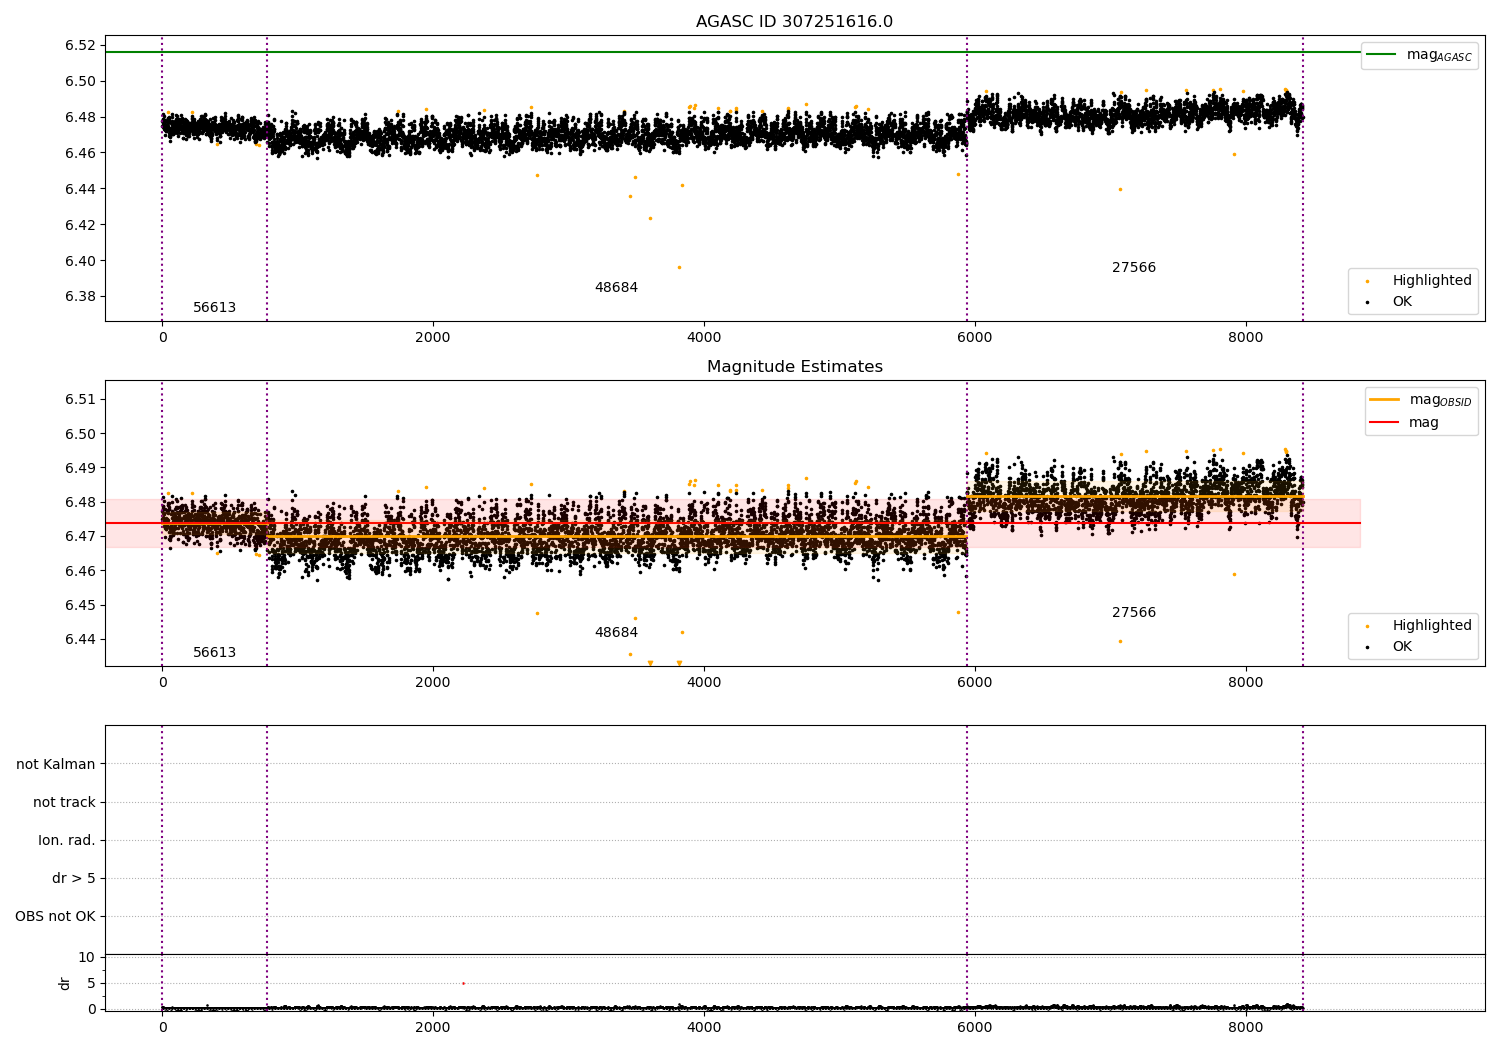
Task: Click the title "AGASC ID 307251616.0"
Action: [794, 22]
